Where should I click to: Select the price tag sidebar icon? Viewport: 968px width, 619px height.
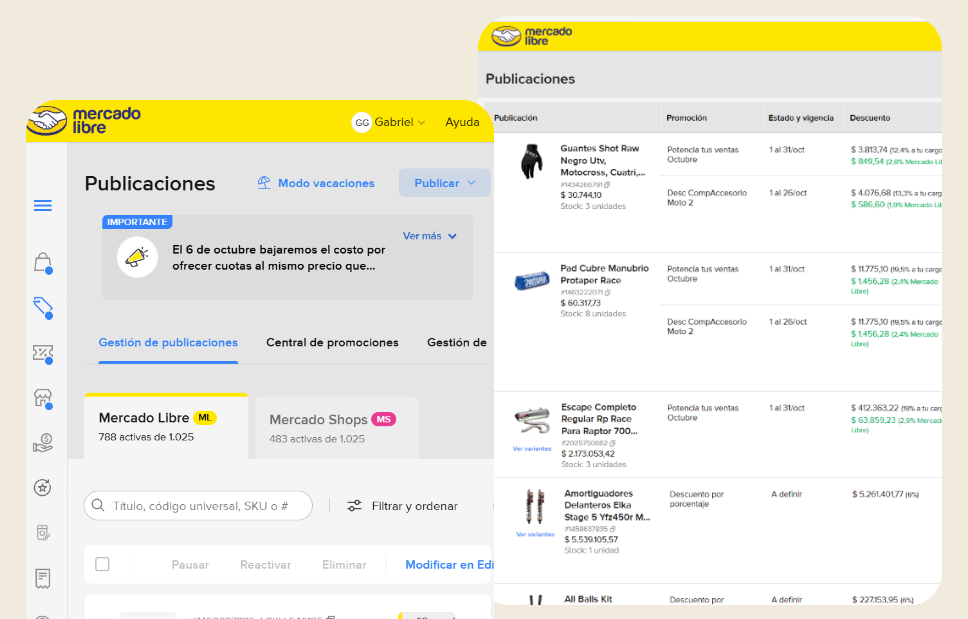pyautogui.click(x=42, y=307)
